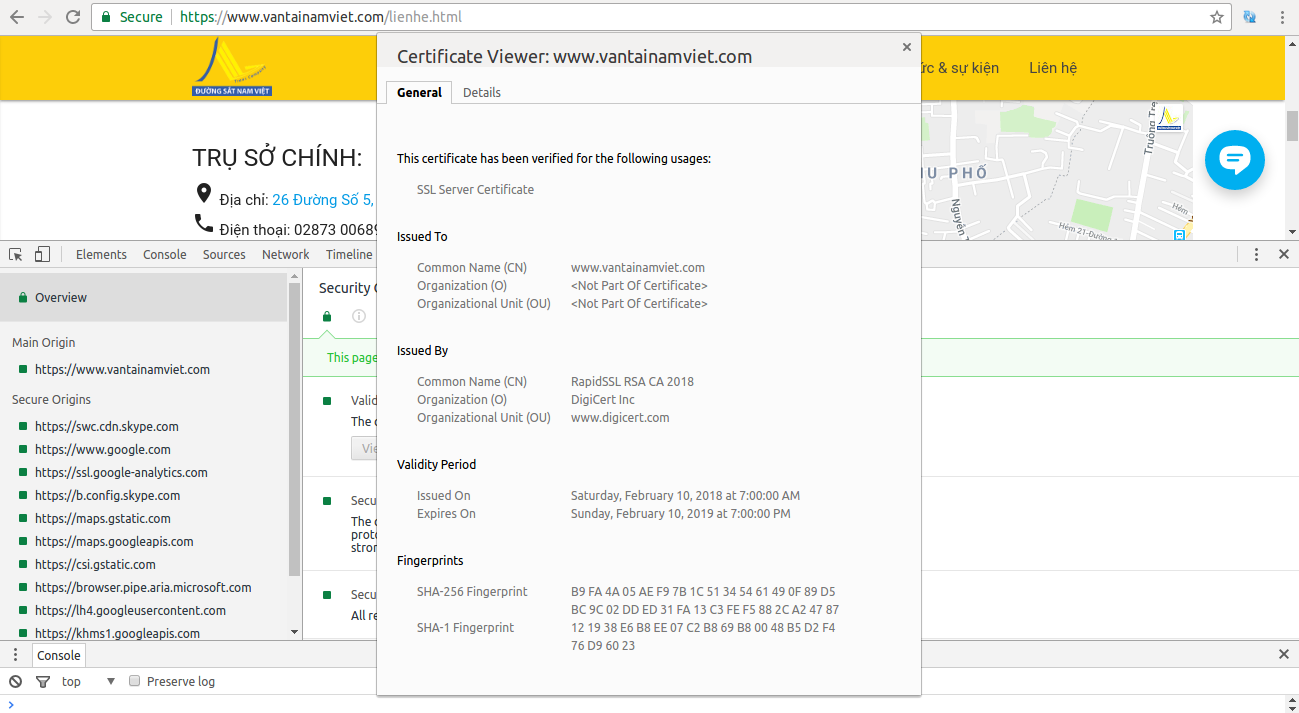The height and width of the screenshot is (713, 1299).
Task: Activate the DevTools inspect element cursor icon
Action: click(x=16, y=254)
